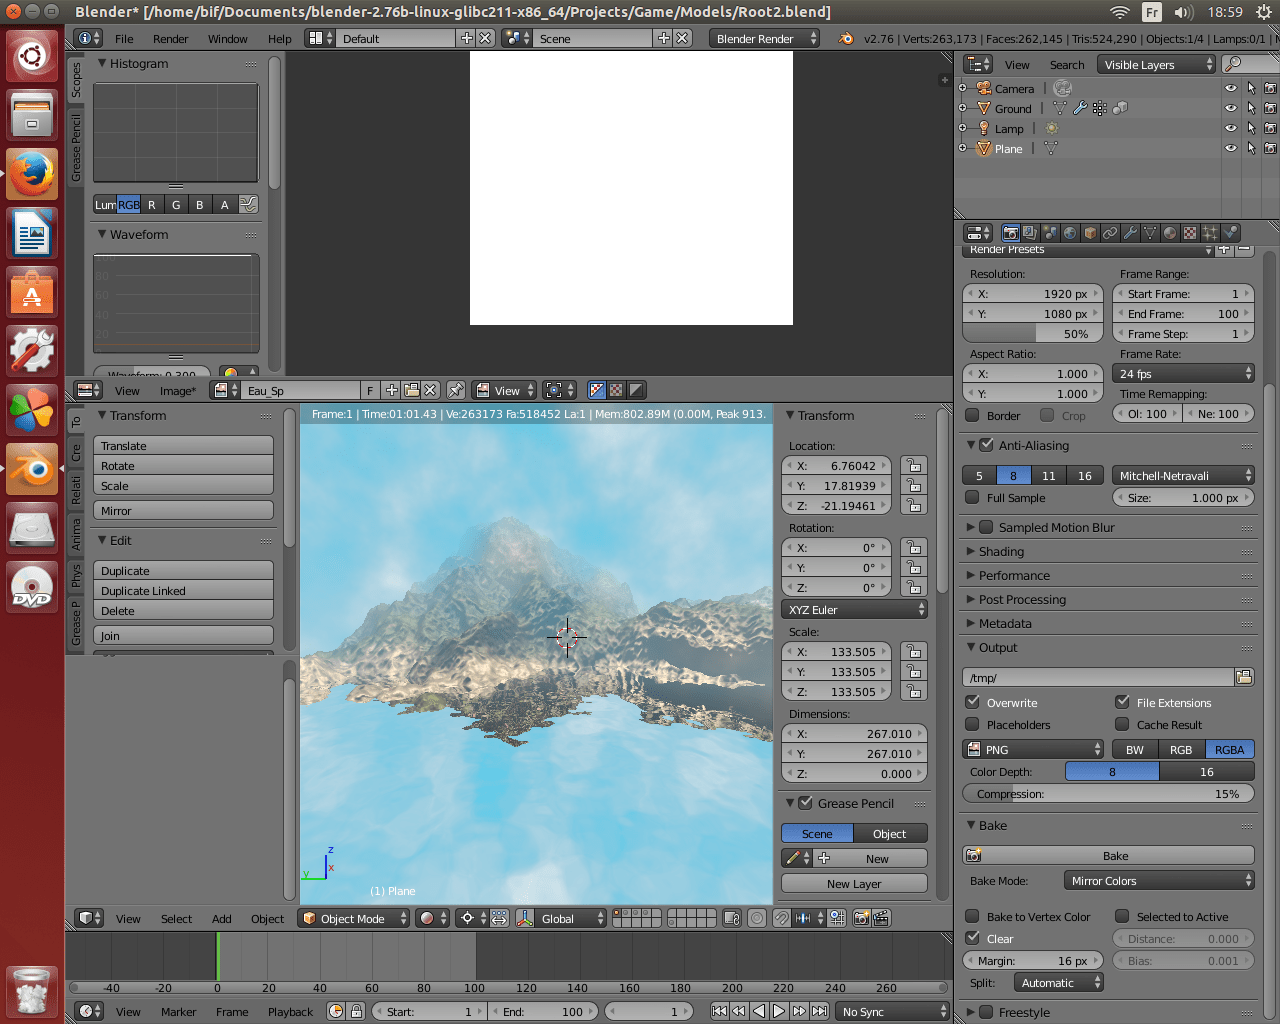Image resolution: width=1280 pixels, height=1024 pixels.
Task: Click the 3D manipulator widget toggle icon
Action: 524,918
